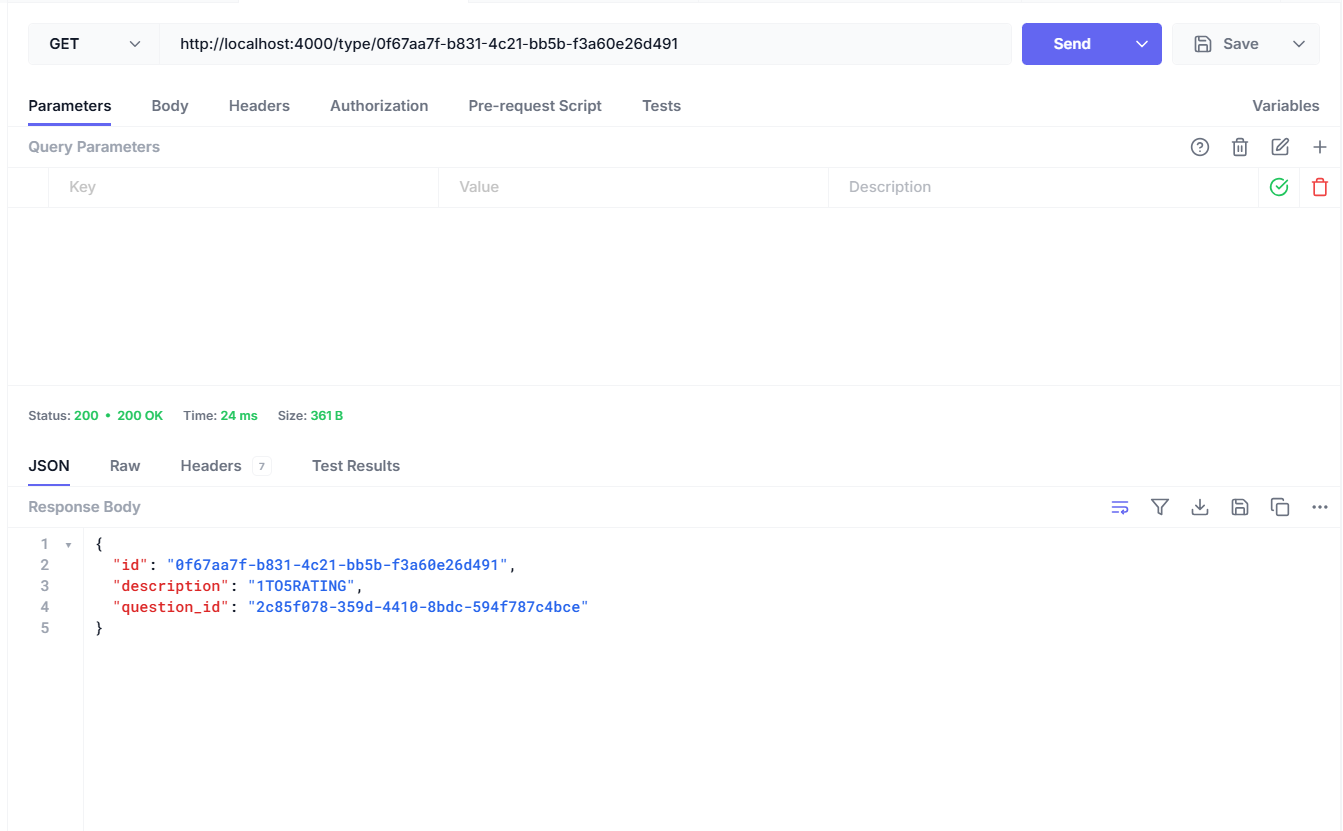Click the query parameters help icon
The width and height of the screenshot is (1343, 831).
(1200, 147)
